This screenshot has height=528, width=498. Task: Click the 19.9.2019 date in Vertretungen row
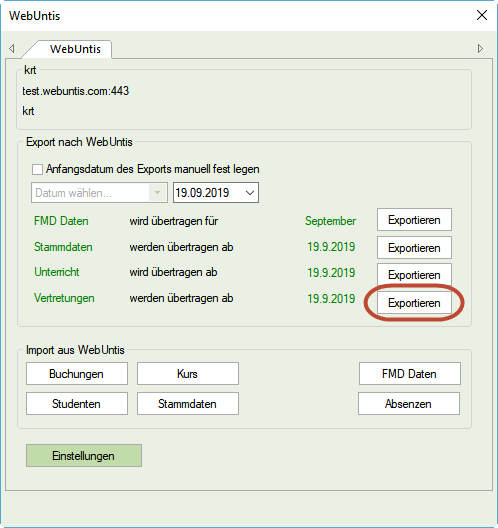331,299
